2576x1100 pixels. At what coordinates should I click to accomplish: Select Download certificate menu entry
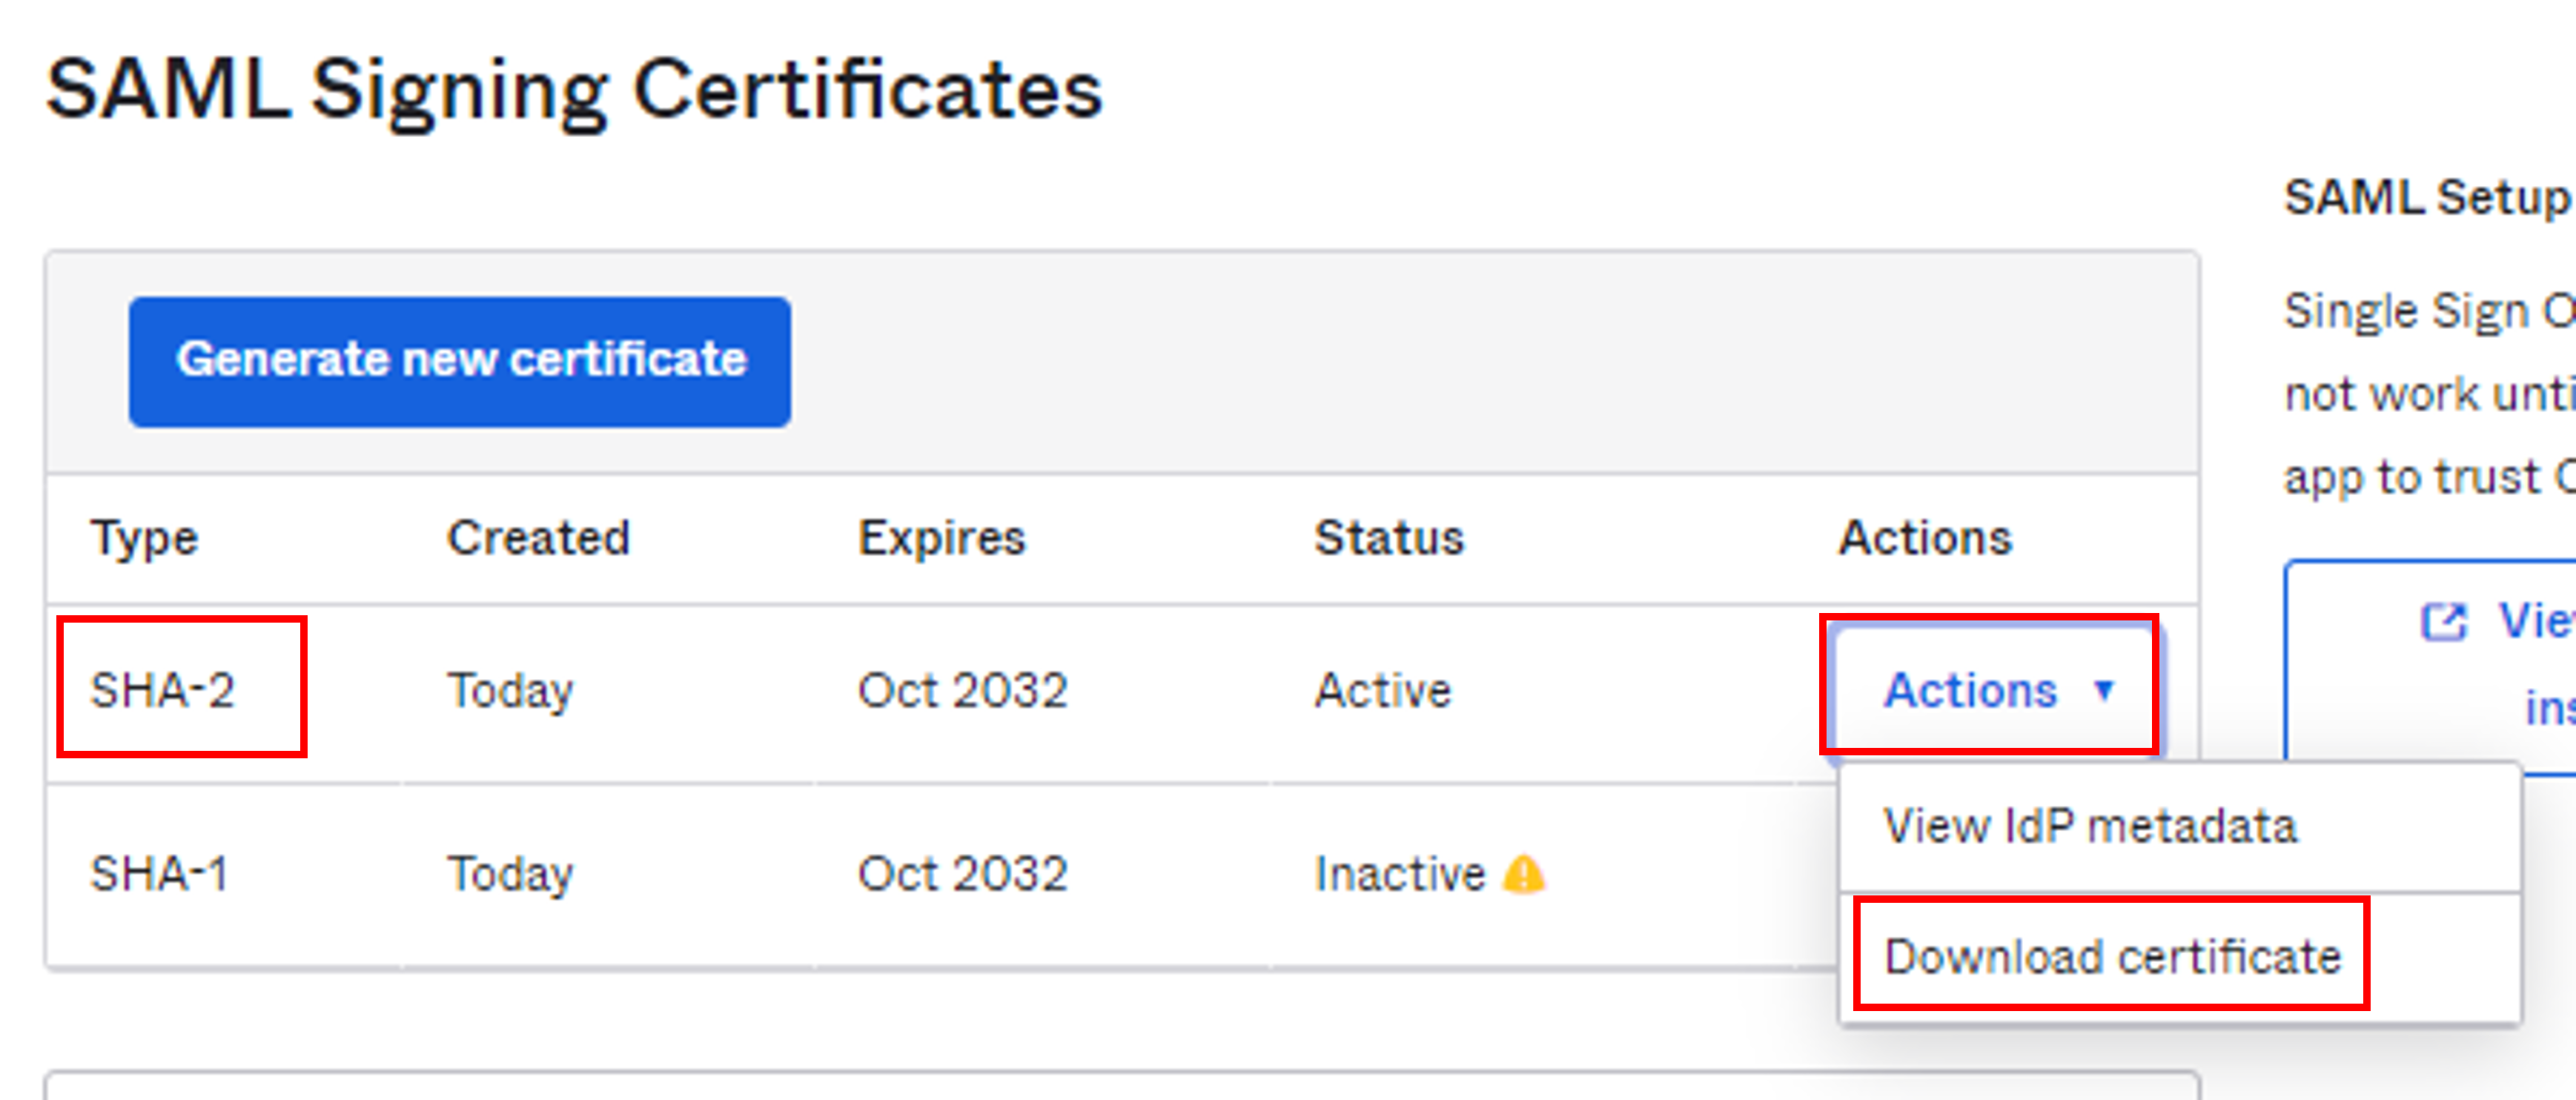pyautogui.click(x=2112, y=956)
